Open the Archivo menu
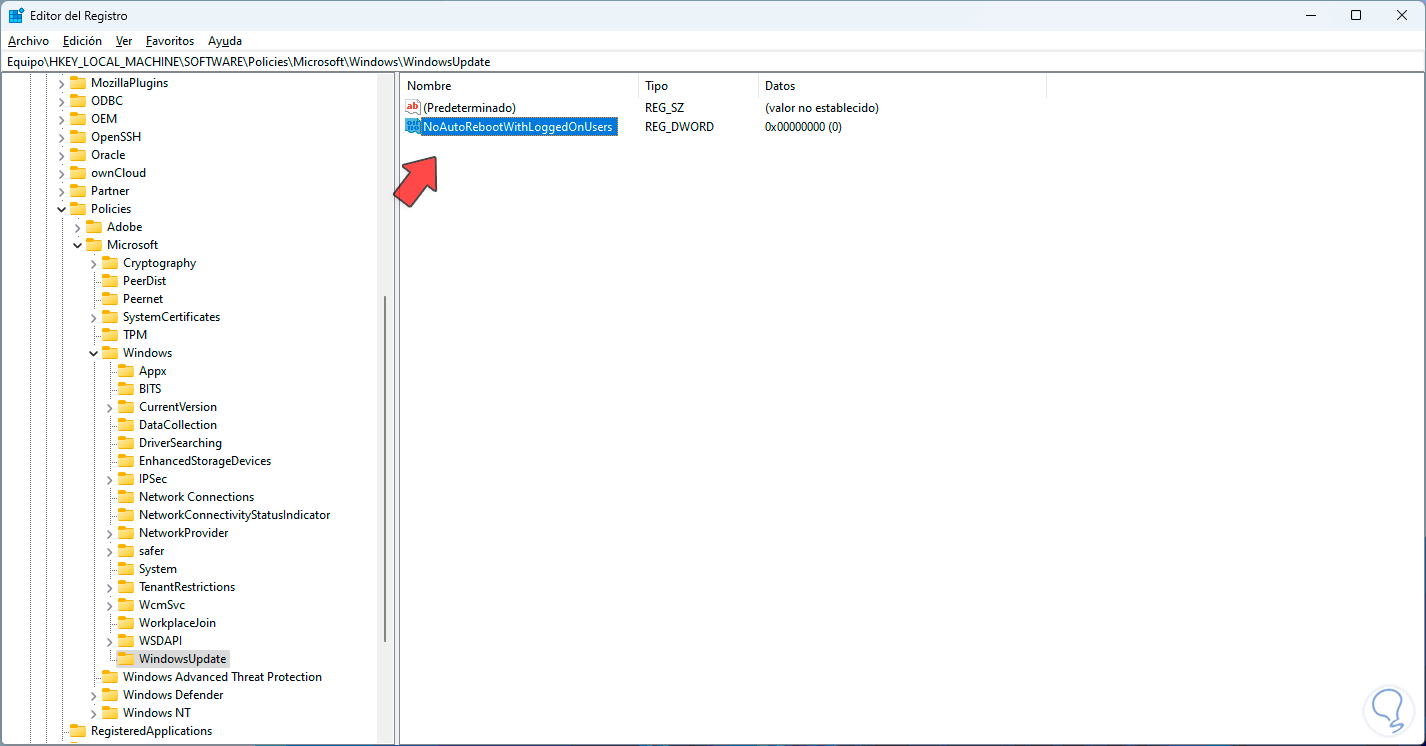This screenshot has width=1426, height=746. pos(28,41)
